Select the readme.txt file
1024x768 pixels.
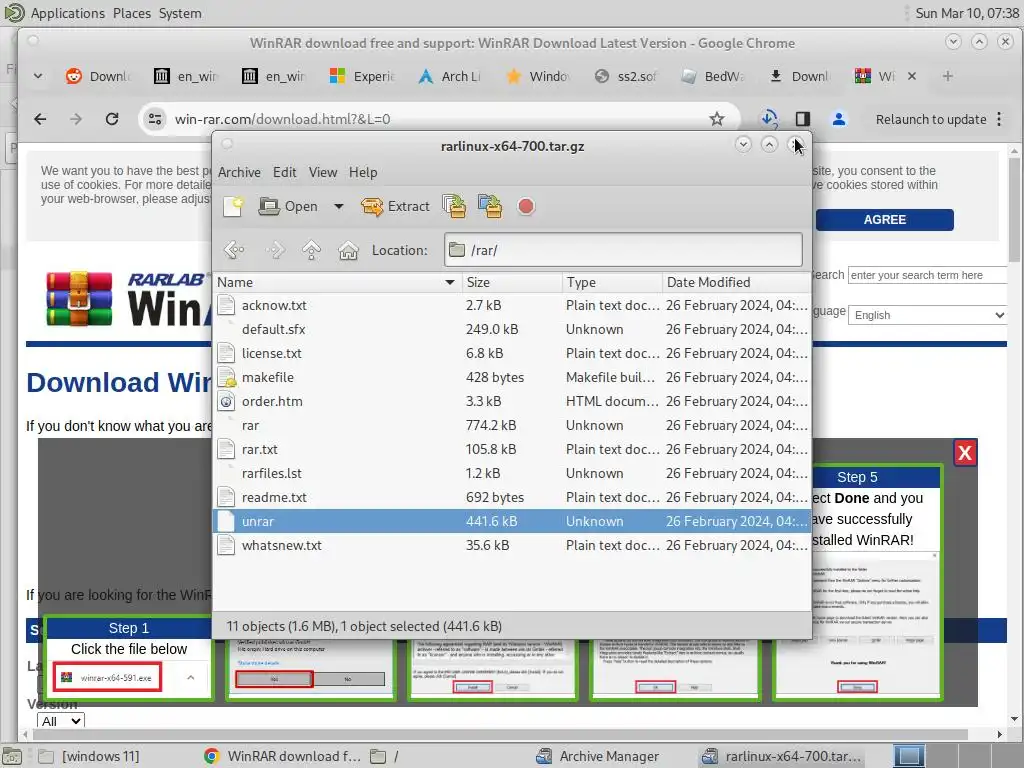click(x=512, y=497)
